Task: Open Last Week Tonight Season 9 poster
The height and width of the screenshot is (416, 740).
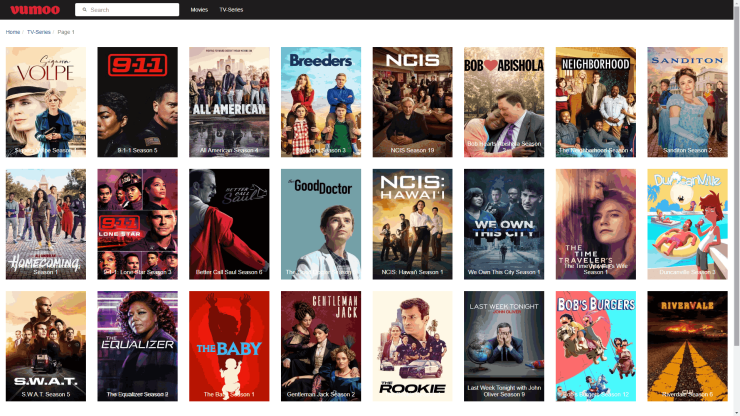Action: [x=504, y=346]
